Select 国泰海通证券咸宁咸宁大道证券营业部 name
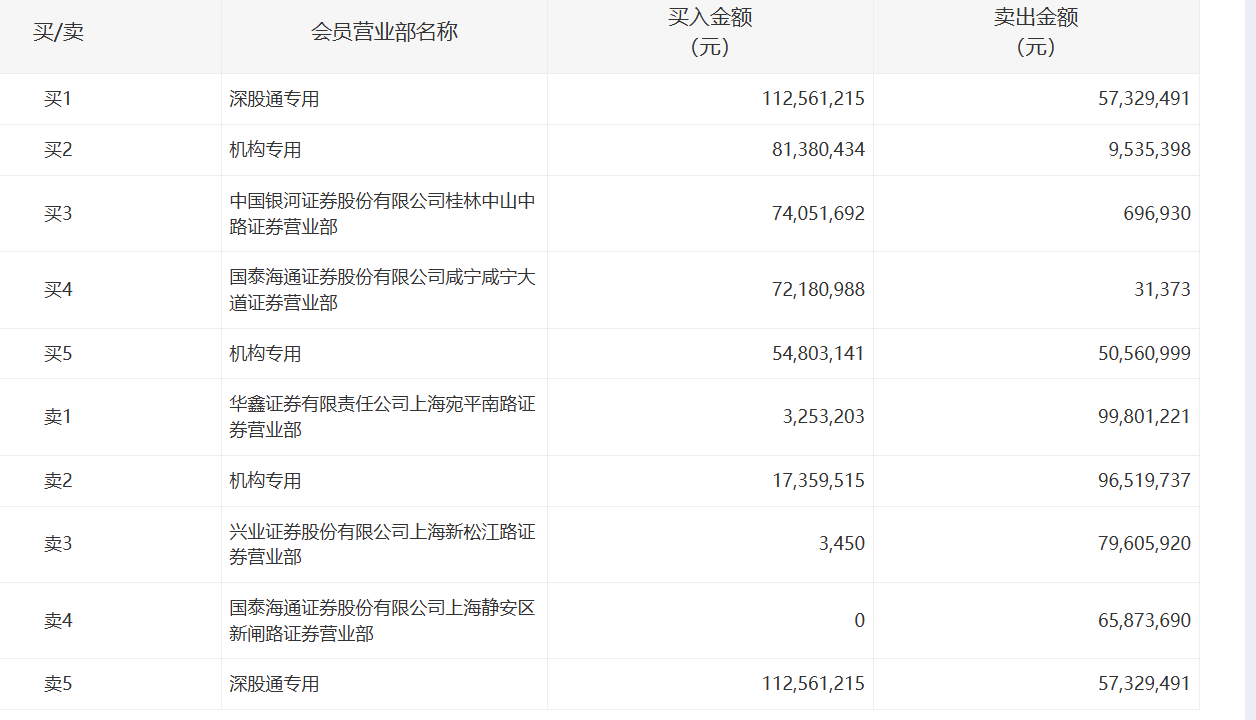The image size is (1256, 720). [382, 290]
